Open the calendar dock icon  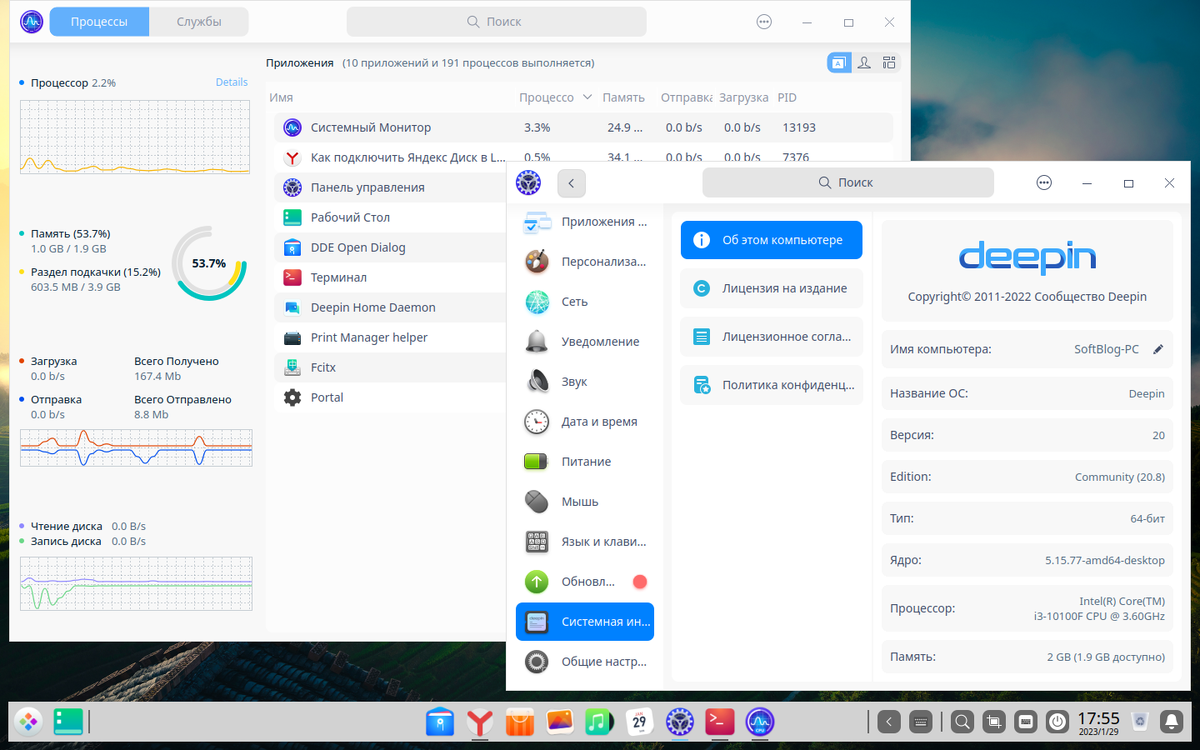640,720
